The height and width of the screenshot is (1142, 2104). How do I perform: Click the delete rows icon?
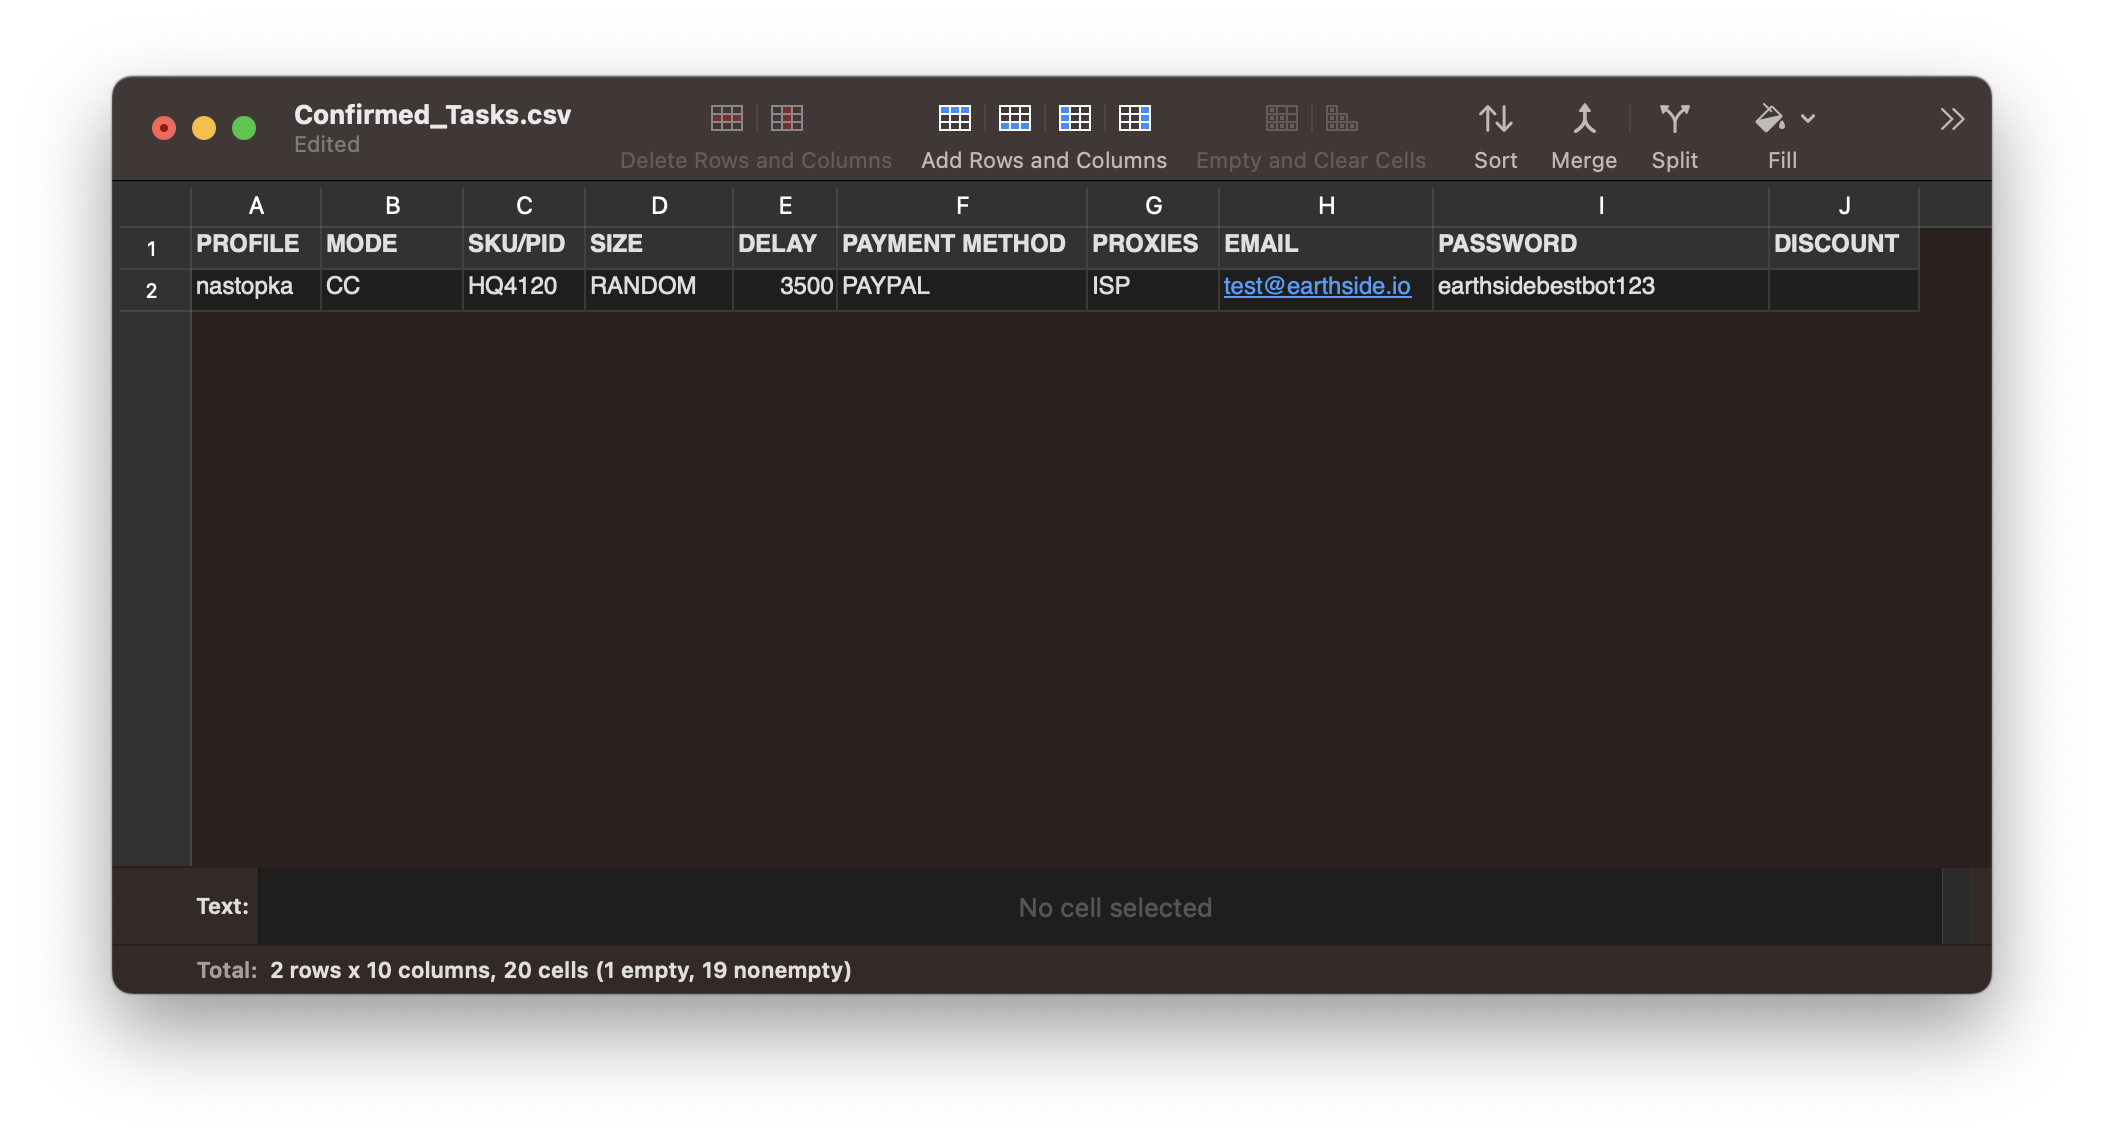(727, 118)
